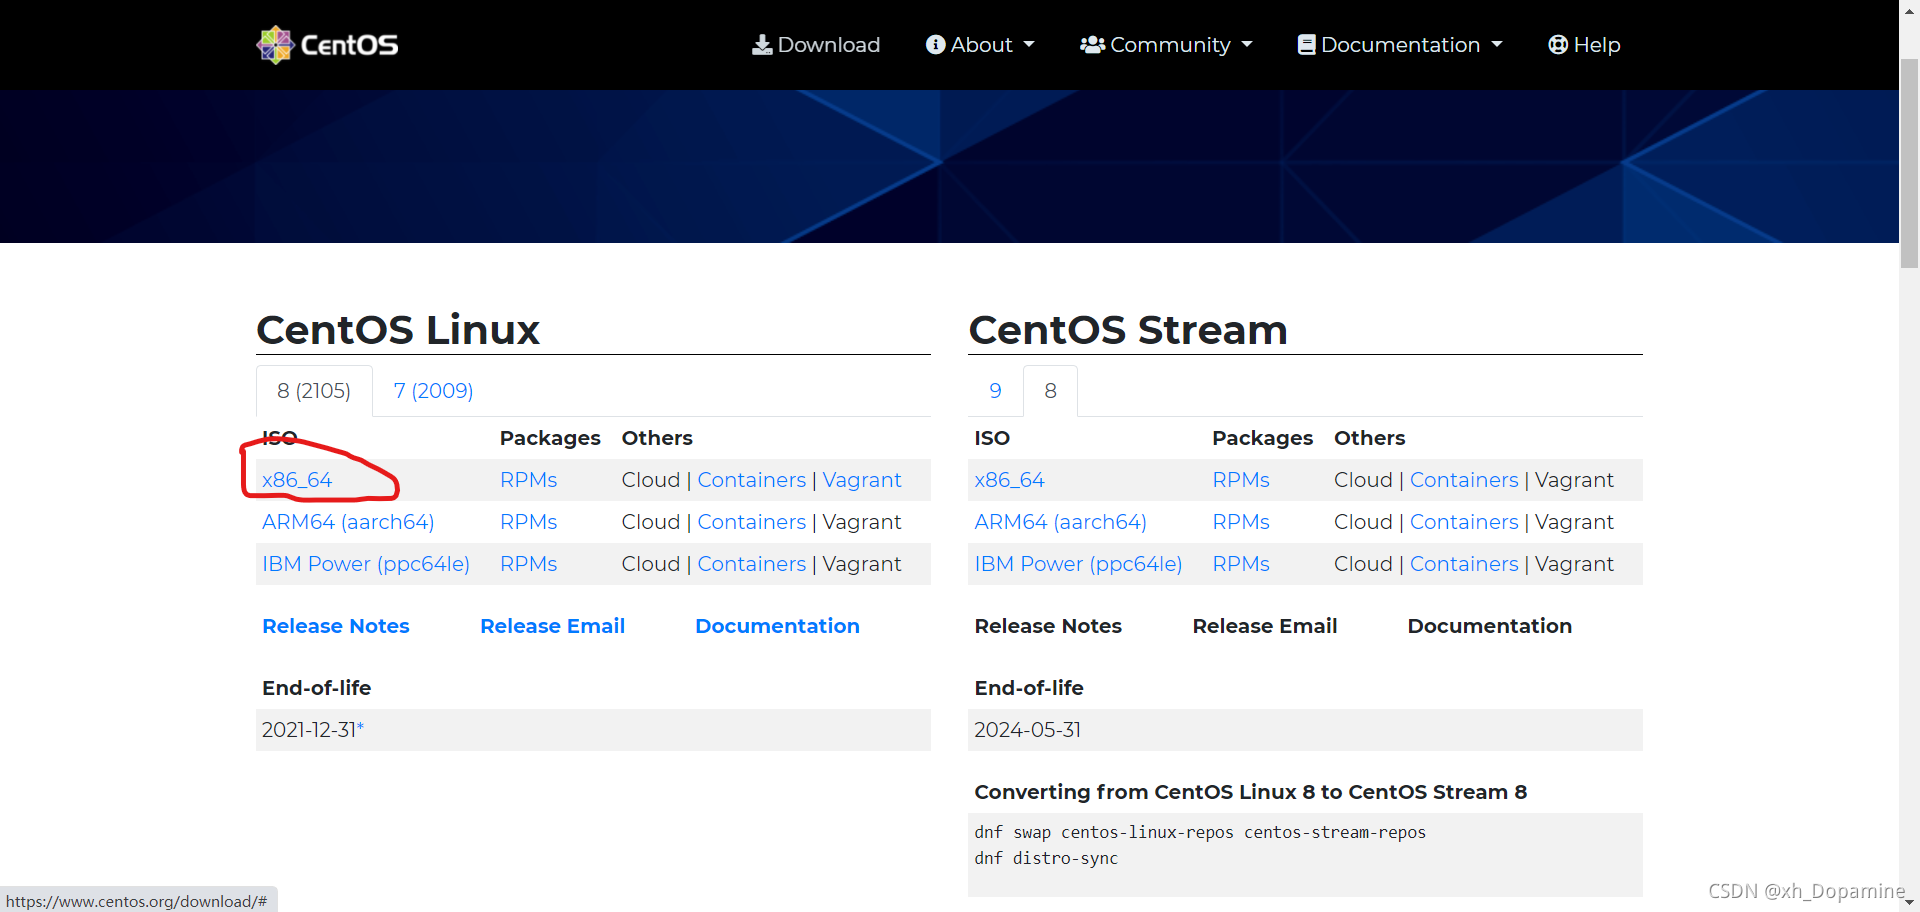
Task: Click the dnf distro-sync command text
Action: click(x=1046, y=858)
